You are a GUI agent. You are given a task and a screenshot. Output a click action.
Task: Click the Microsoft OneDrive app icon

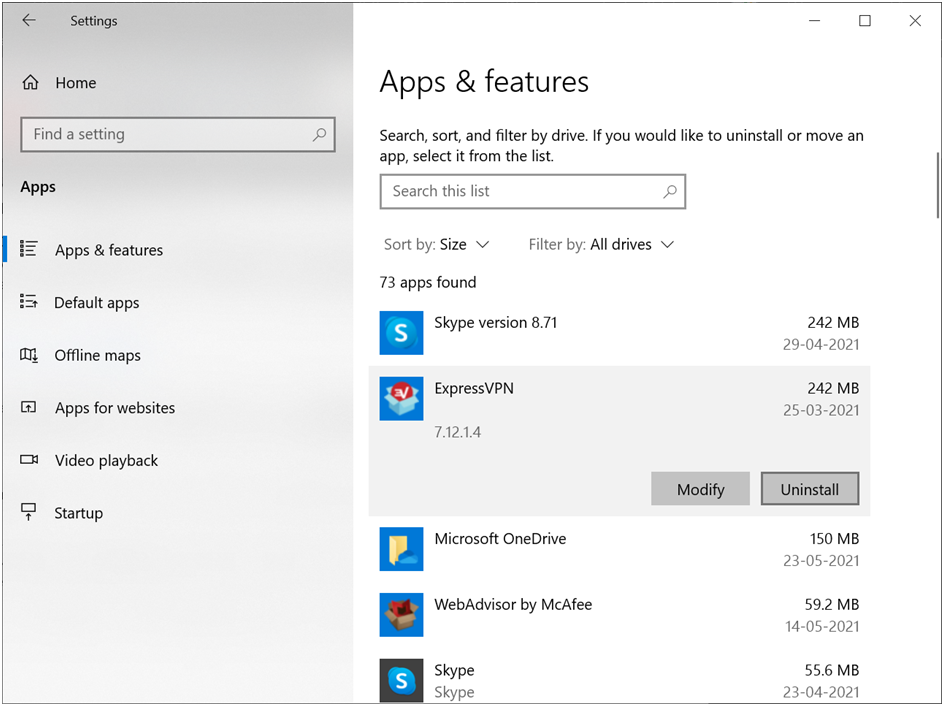(401, 549)
